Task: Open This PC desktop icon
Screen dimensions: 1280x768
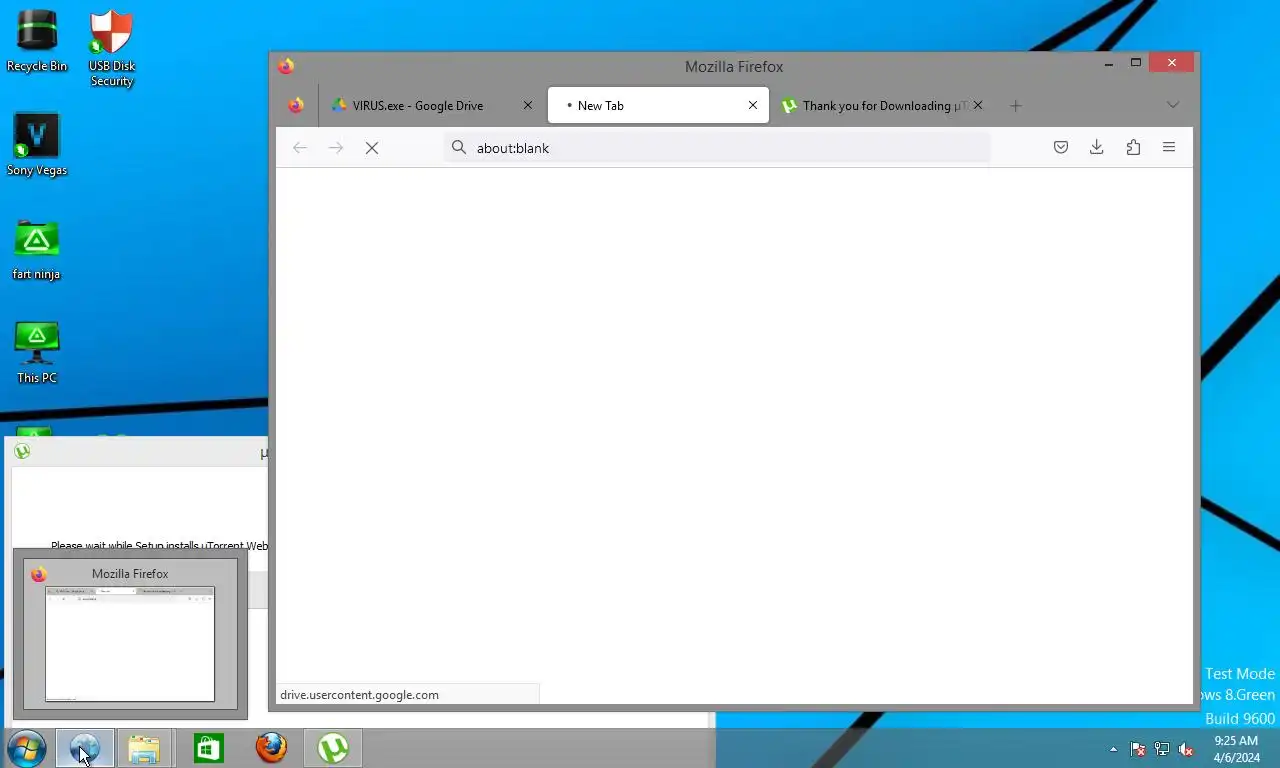Action: coord(37,353)
